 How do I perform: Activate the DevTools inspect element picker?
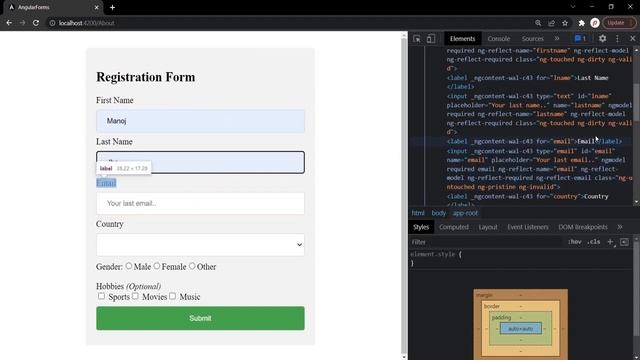[417, 39]
